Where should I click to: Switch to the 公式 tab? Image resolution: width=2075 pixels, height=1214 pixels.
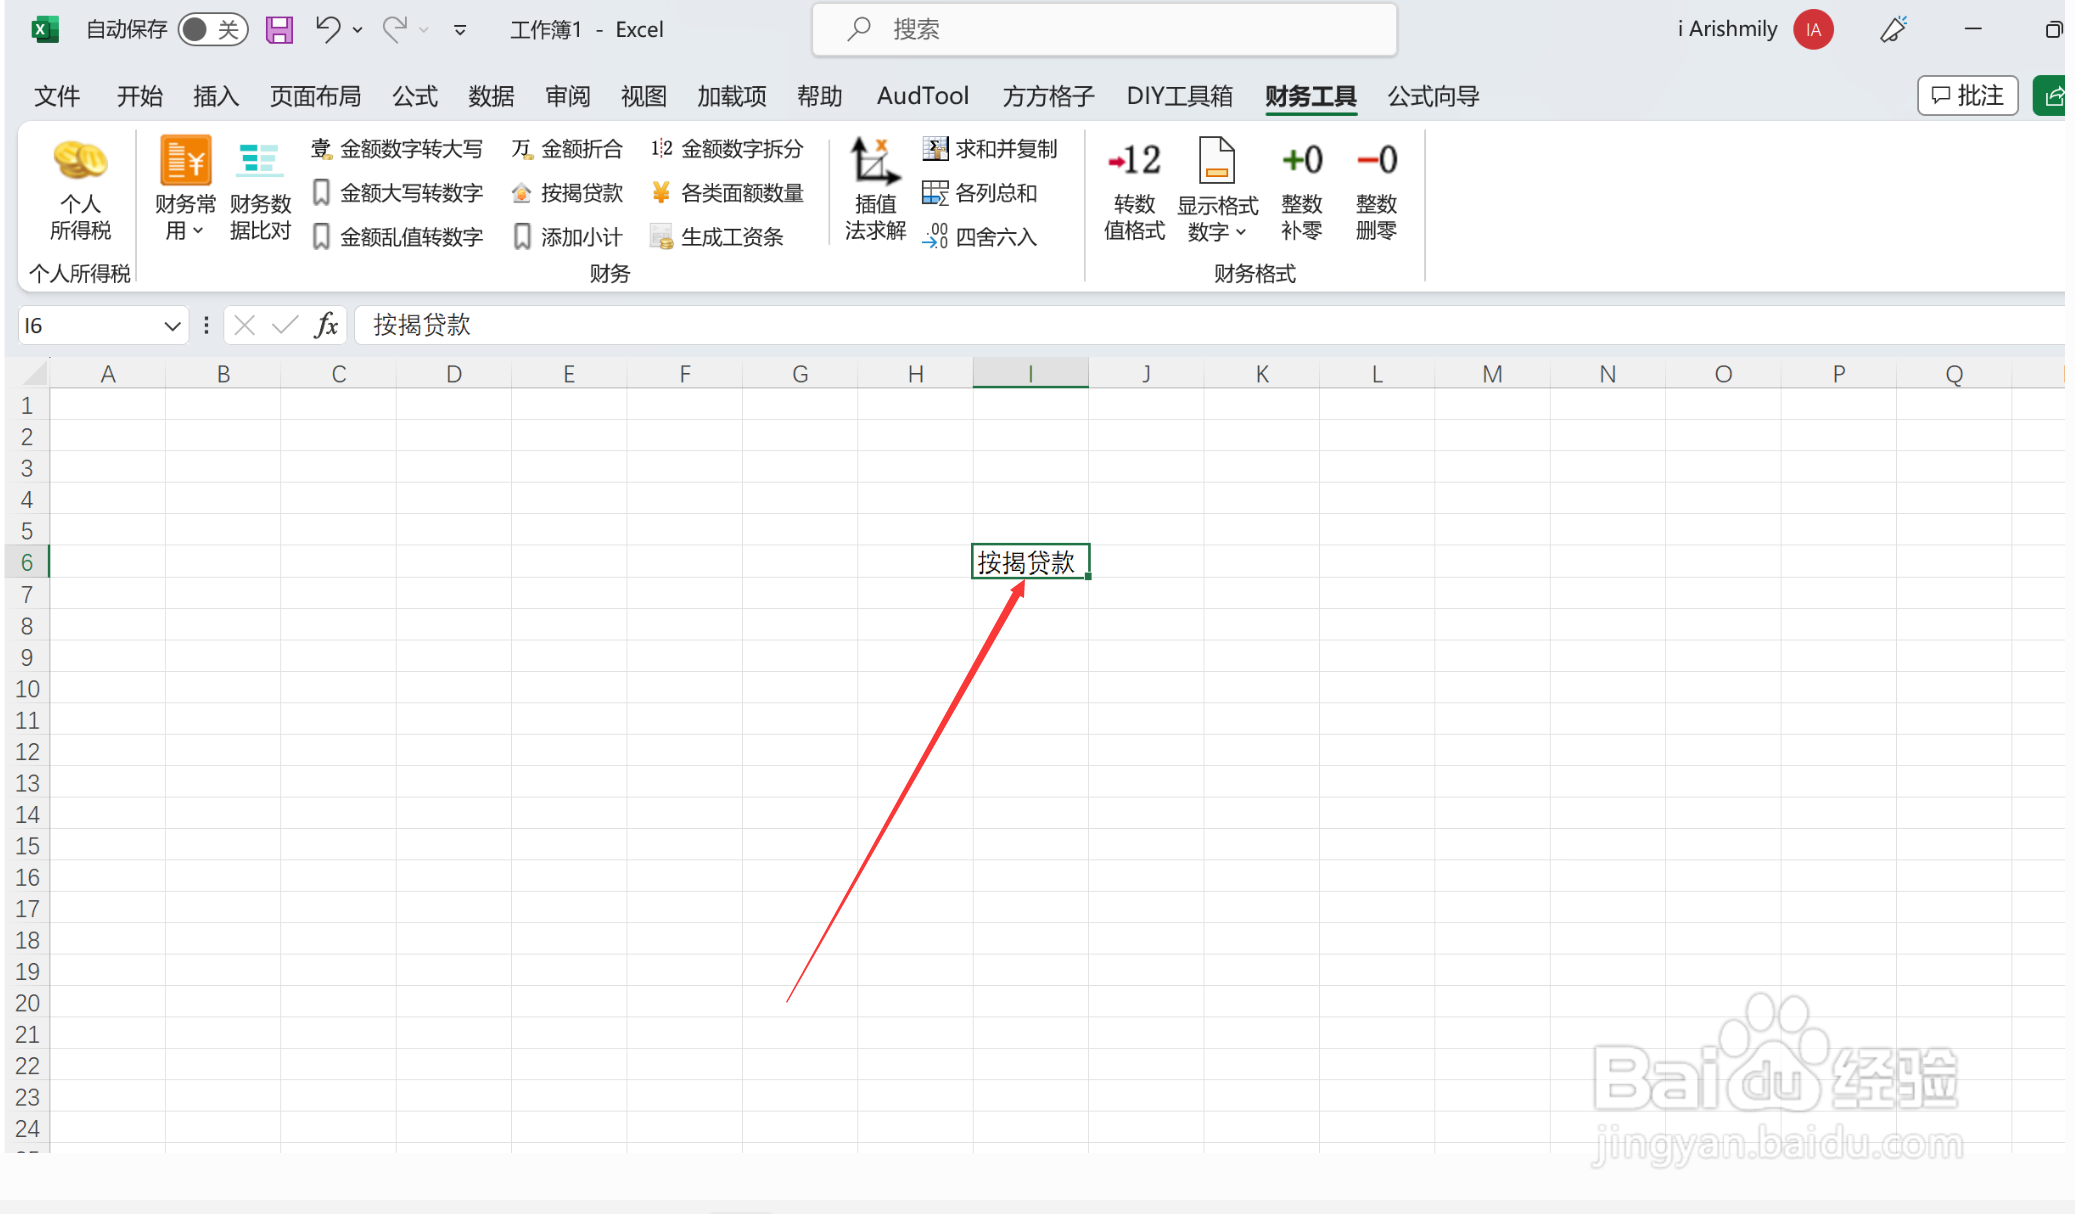point(415,96)
